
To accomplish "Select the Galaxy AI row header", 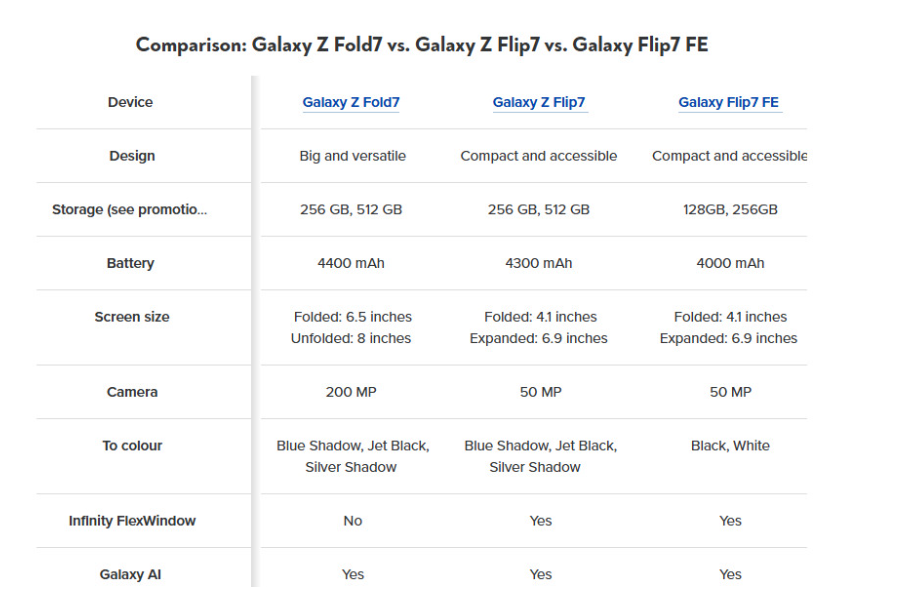I will [x=130, y=575].
